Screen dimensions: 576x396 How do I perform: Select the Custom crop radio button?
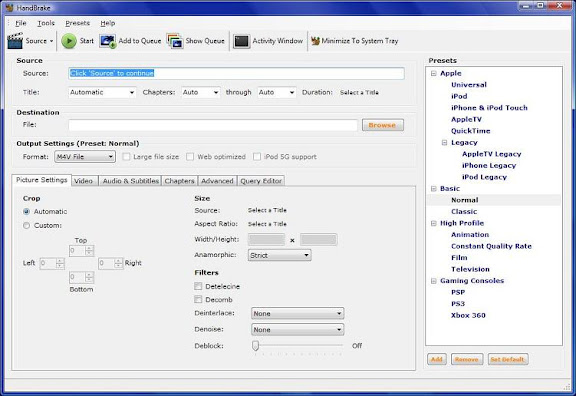tap(26, 226)
